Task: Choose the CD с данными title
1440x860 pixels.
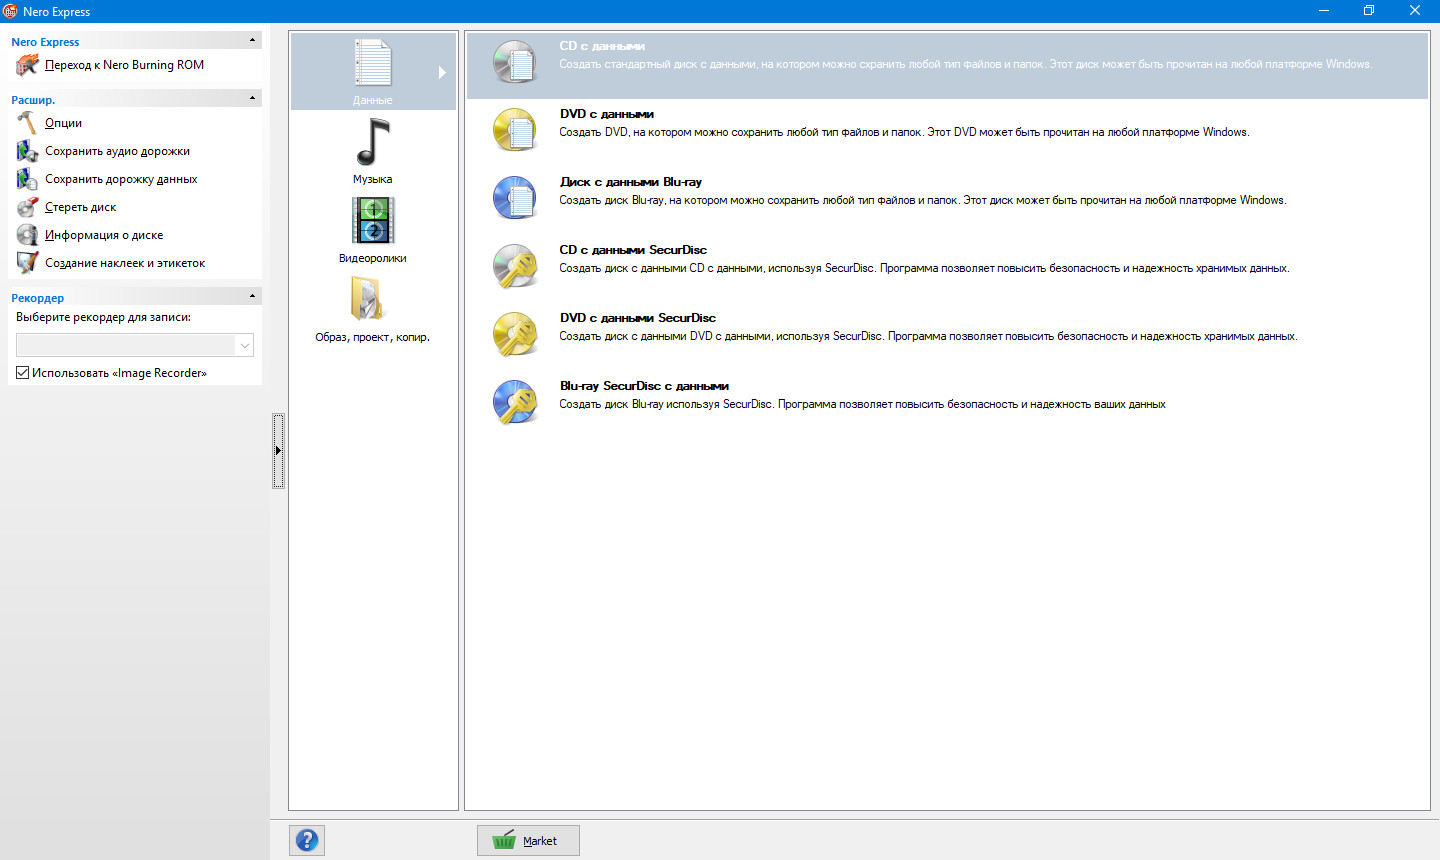Action: (x=602, y=46)
